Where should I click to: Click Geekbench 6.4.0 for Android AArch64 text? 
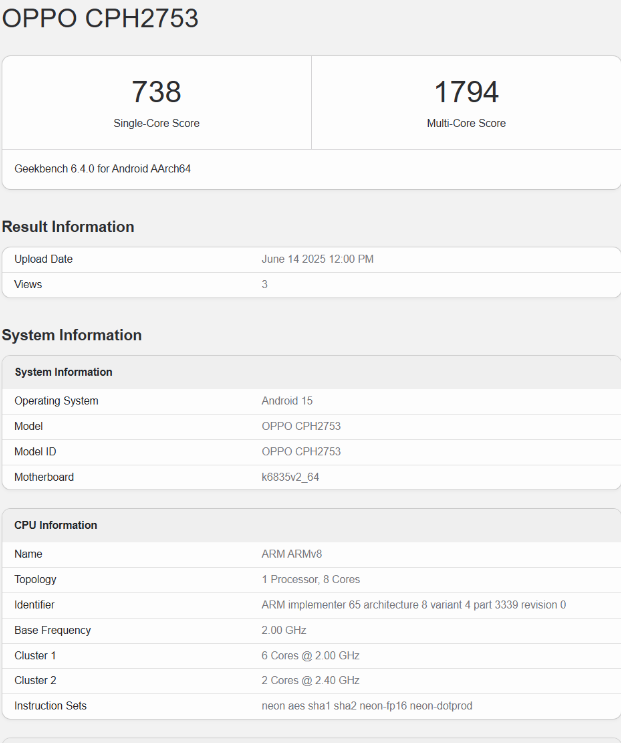click(x=102, y=169)
